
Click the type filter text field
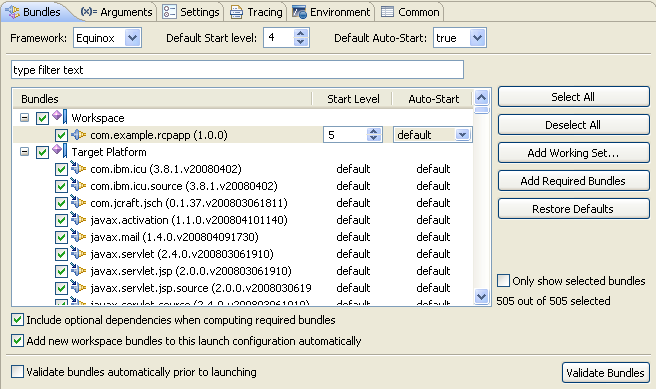pos(237,69)
